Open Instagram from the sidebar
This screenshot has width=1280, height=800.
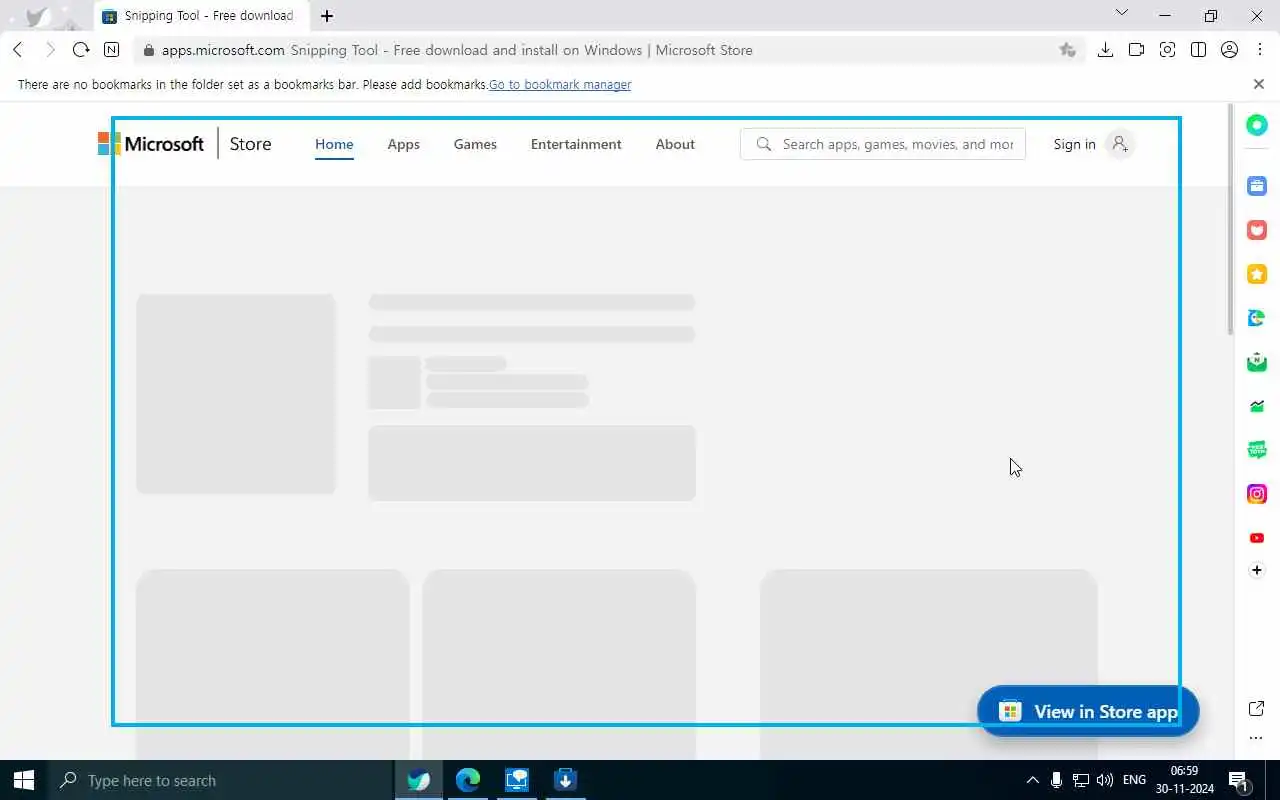click(x=1257, y=494)
